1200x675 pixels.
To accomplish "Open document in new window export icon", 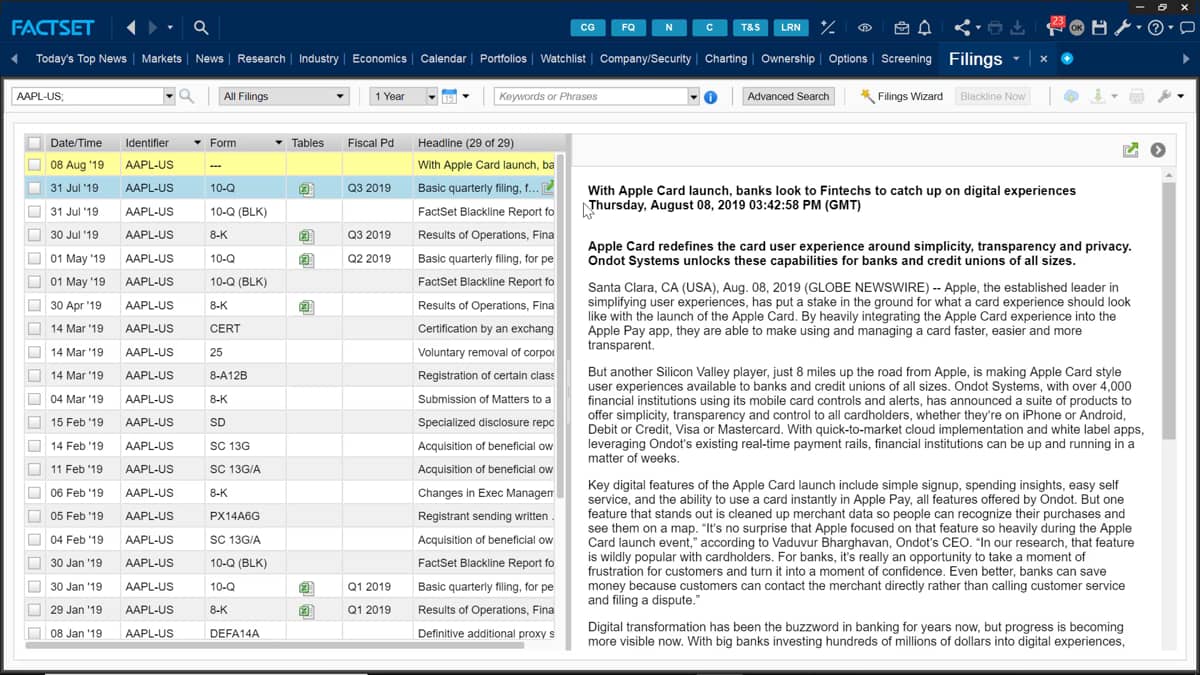I will tap(1131, 150).
